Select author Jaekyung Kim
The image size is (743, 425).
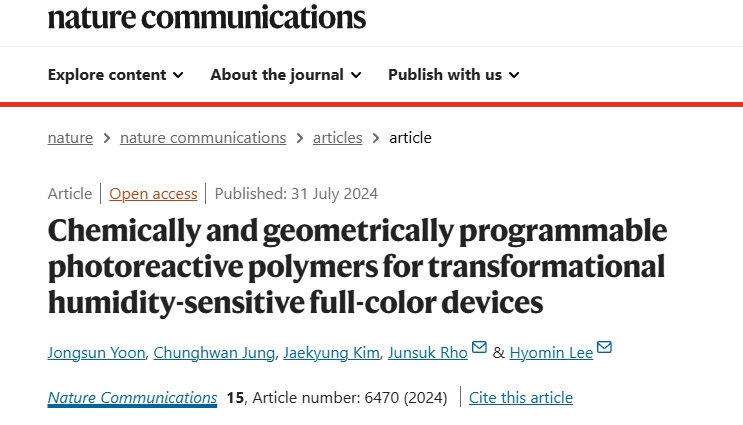click(331, 353)
